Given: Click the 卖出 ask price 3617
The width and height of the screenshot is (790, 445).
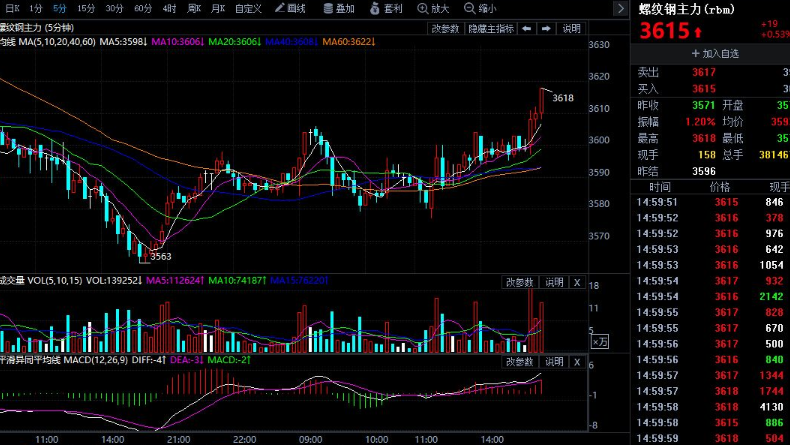Looking at the screenshot, I should pyautogui.click(x=704, y=72).
